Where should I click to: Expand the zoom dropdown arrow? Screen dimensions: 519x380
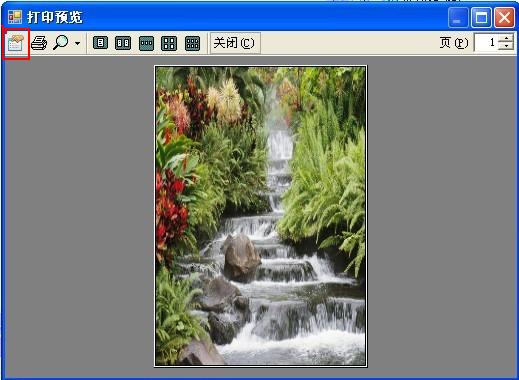(x=78, y=43)
